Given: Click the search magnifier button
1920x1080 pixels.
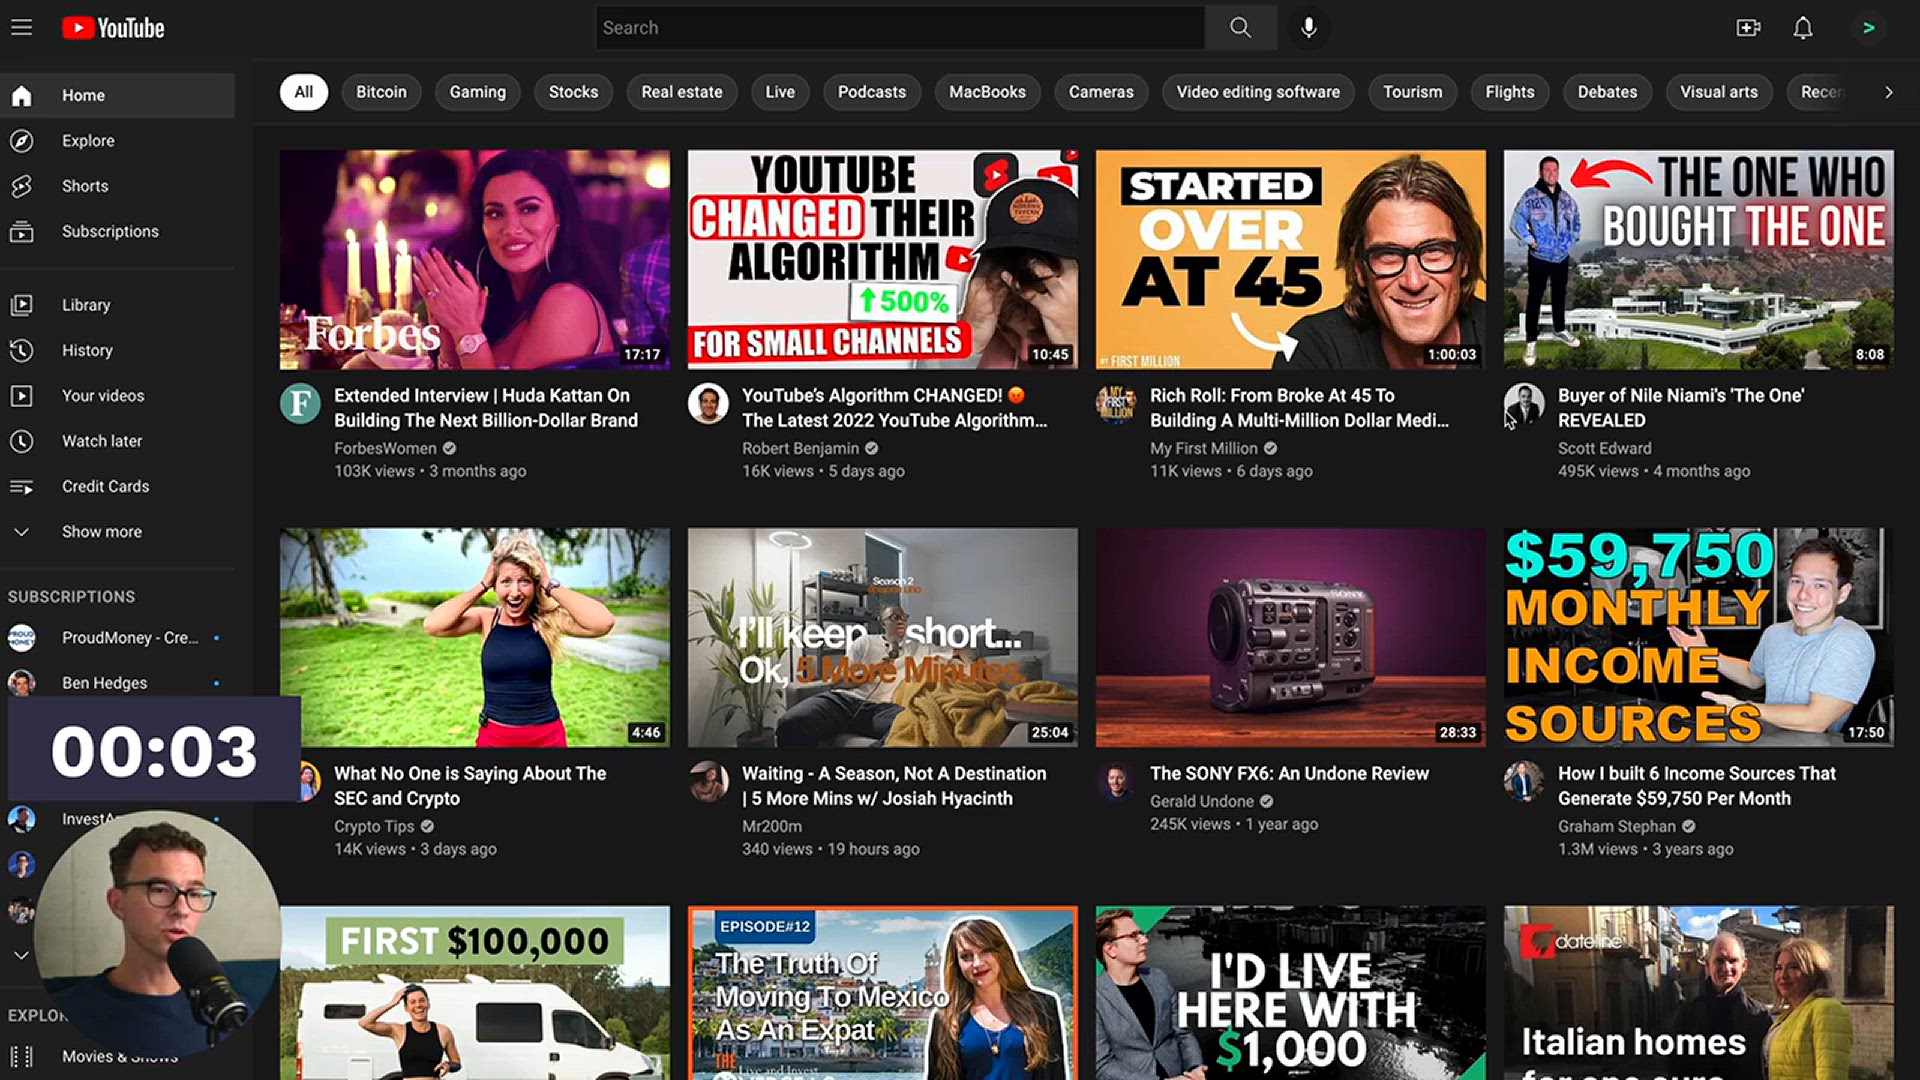Looking at the screenshot, I should (x=1240, y=28).
